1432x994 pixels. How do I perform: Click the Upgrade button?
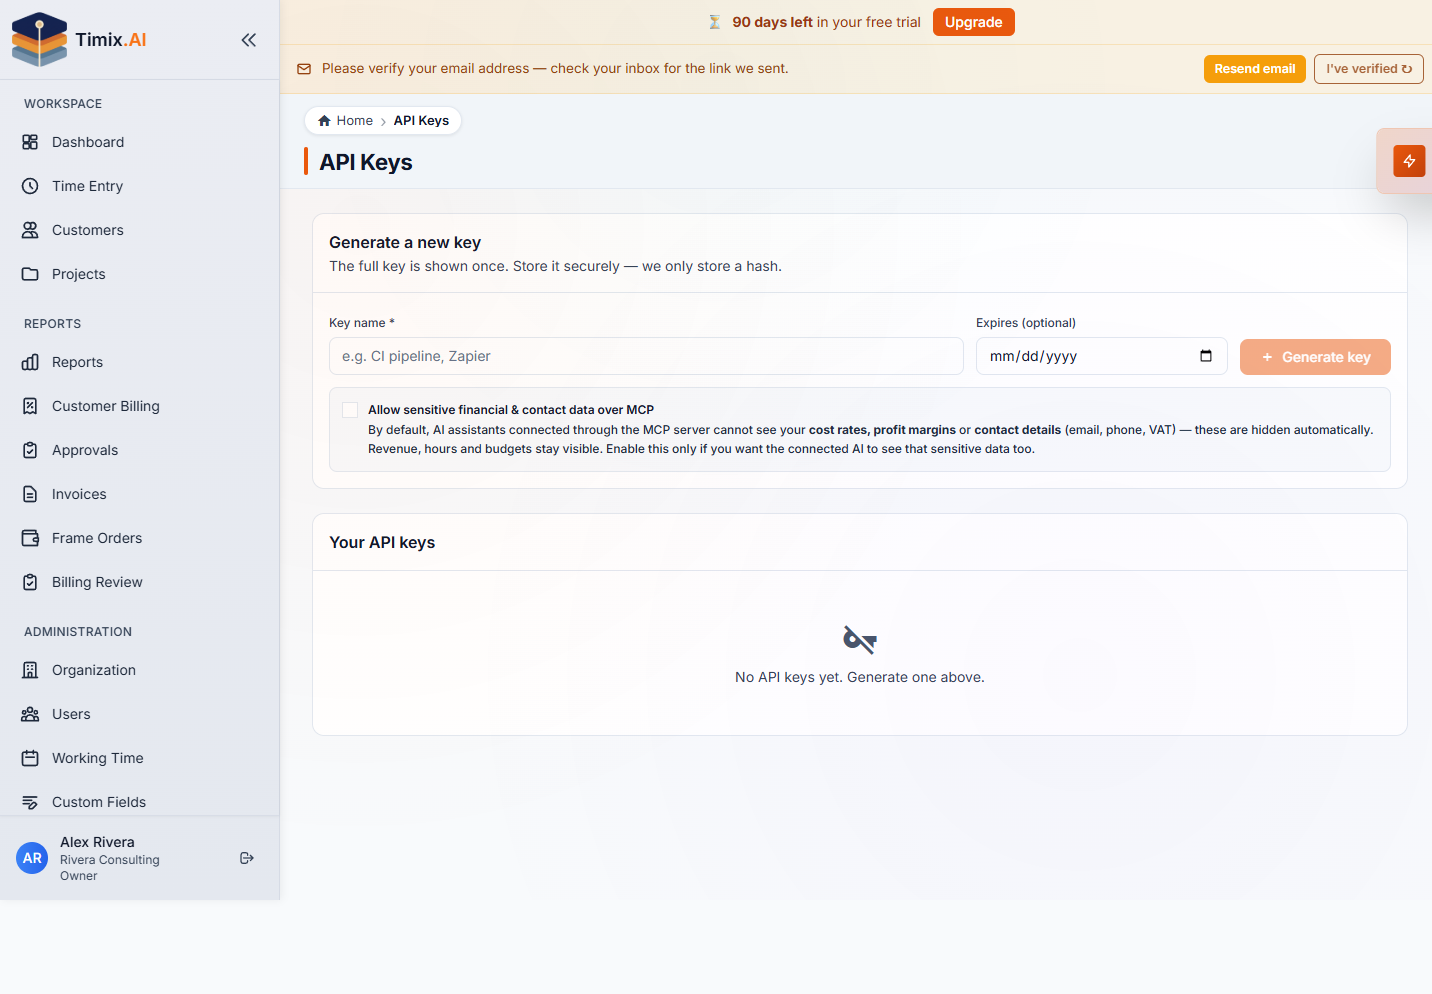[973, 22]
